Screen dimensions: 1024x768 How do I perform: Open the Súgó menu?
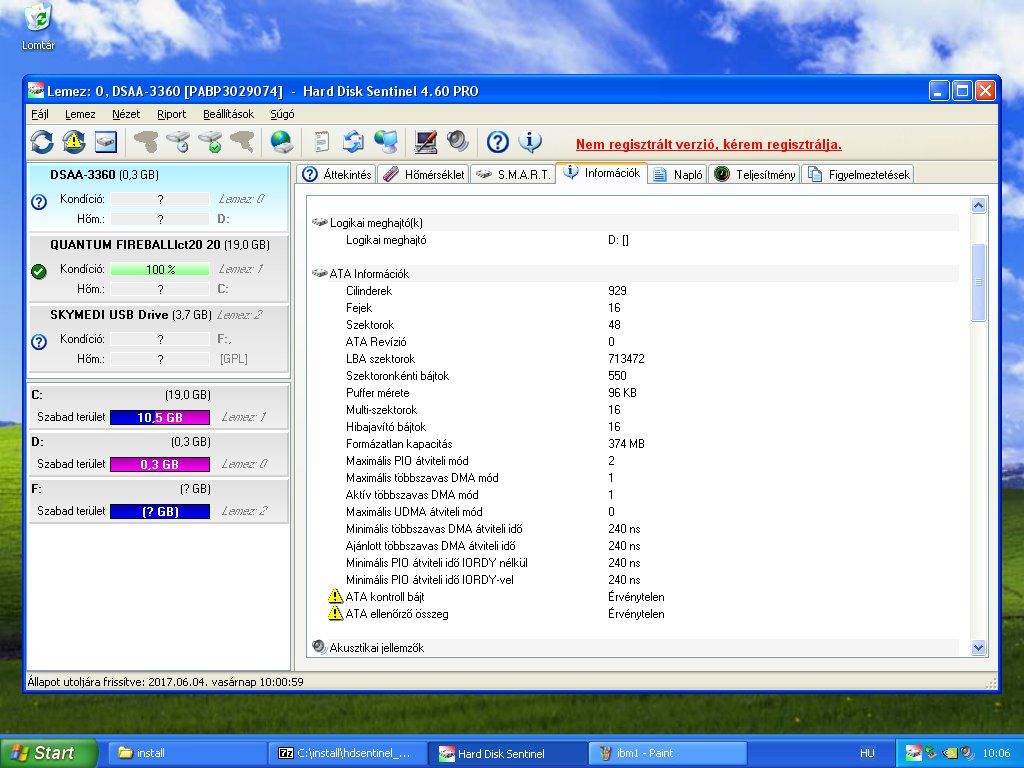coord(282,114)
